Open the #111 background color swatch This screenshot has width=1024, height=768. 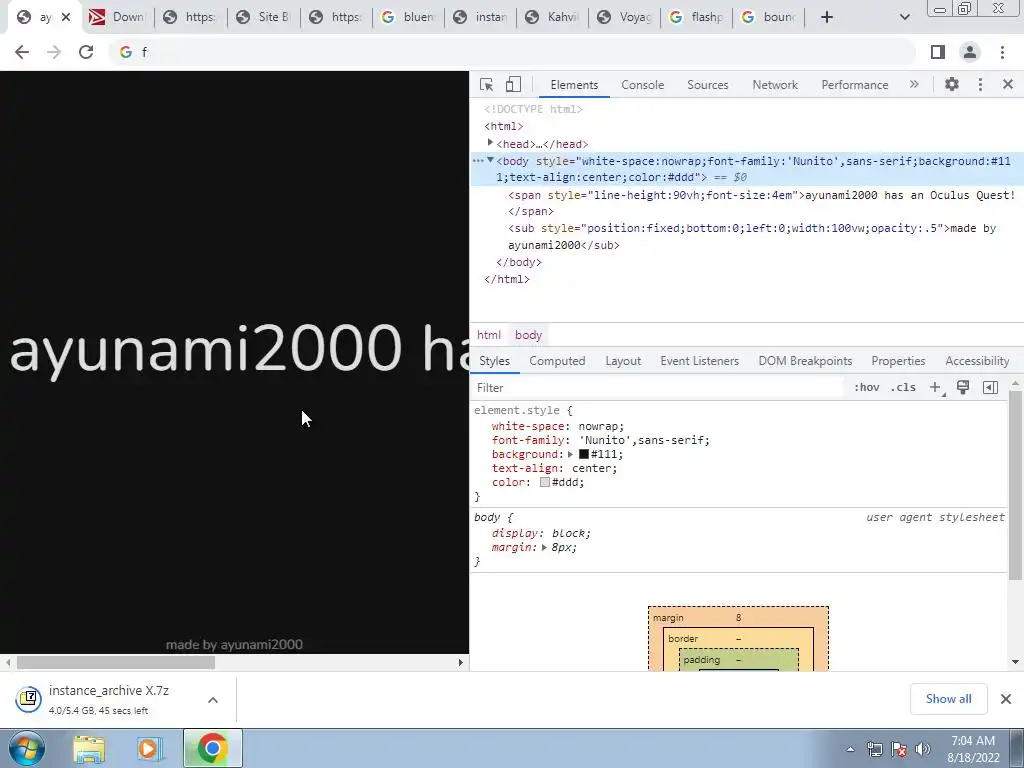[584, 454]
